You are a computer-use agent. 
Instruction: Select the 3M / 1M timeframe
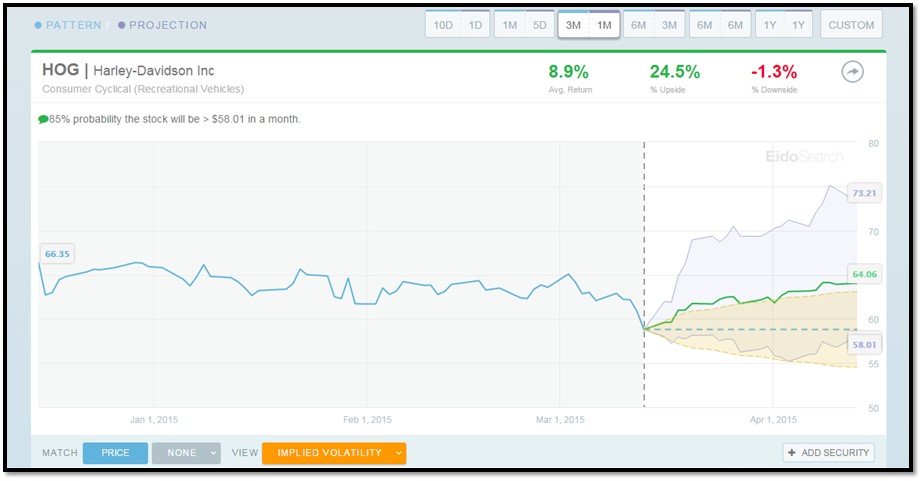[589, 25]
